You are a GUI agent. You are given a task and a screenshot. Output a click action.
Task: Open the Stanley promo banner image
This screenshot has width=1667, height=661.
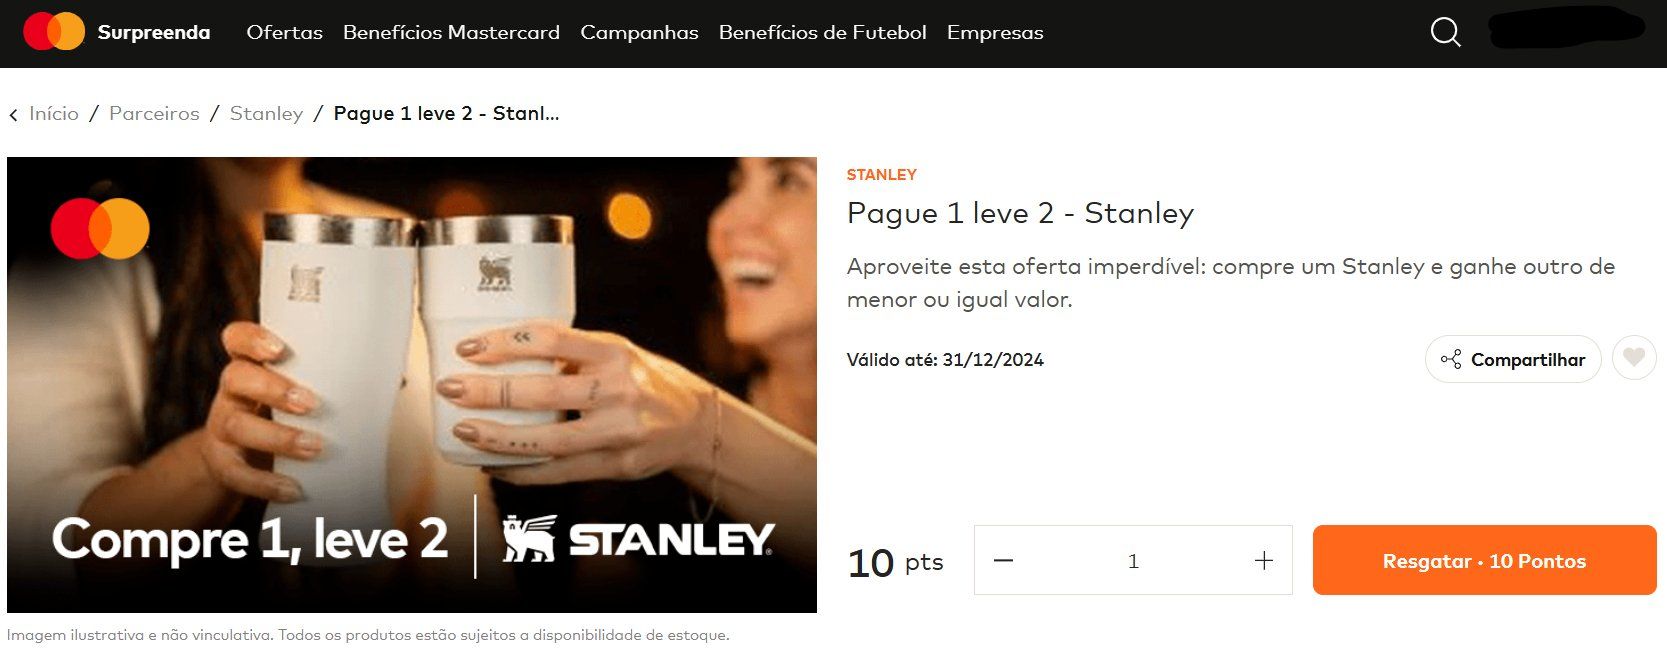(x=412, y=385)
